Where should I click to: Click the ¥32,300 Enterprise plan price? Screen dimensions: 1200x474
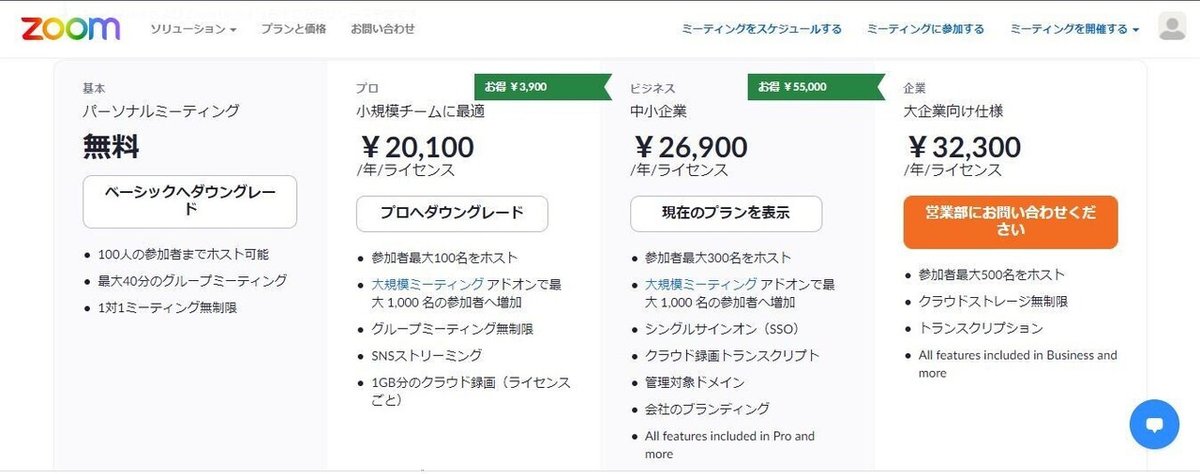click(963, 147)
